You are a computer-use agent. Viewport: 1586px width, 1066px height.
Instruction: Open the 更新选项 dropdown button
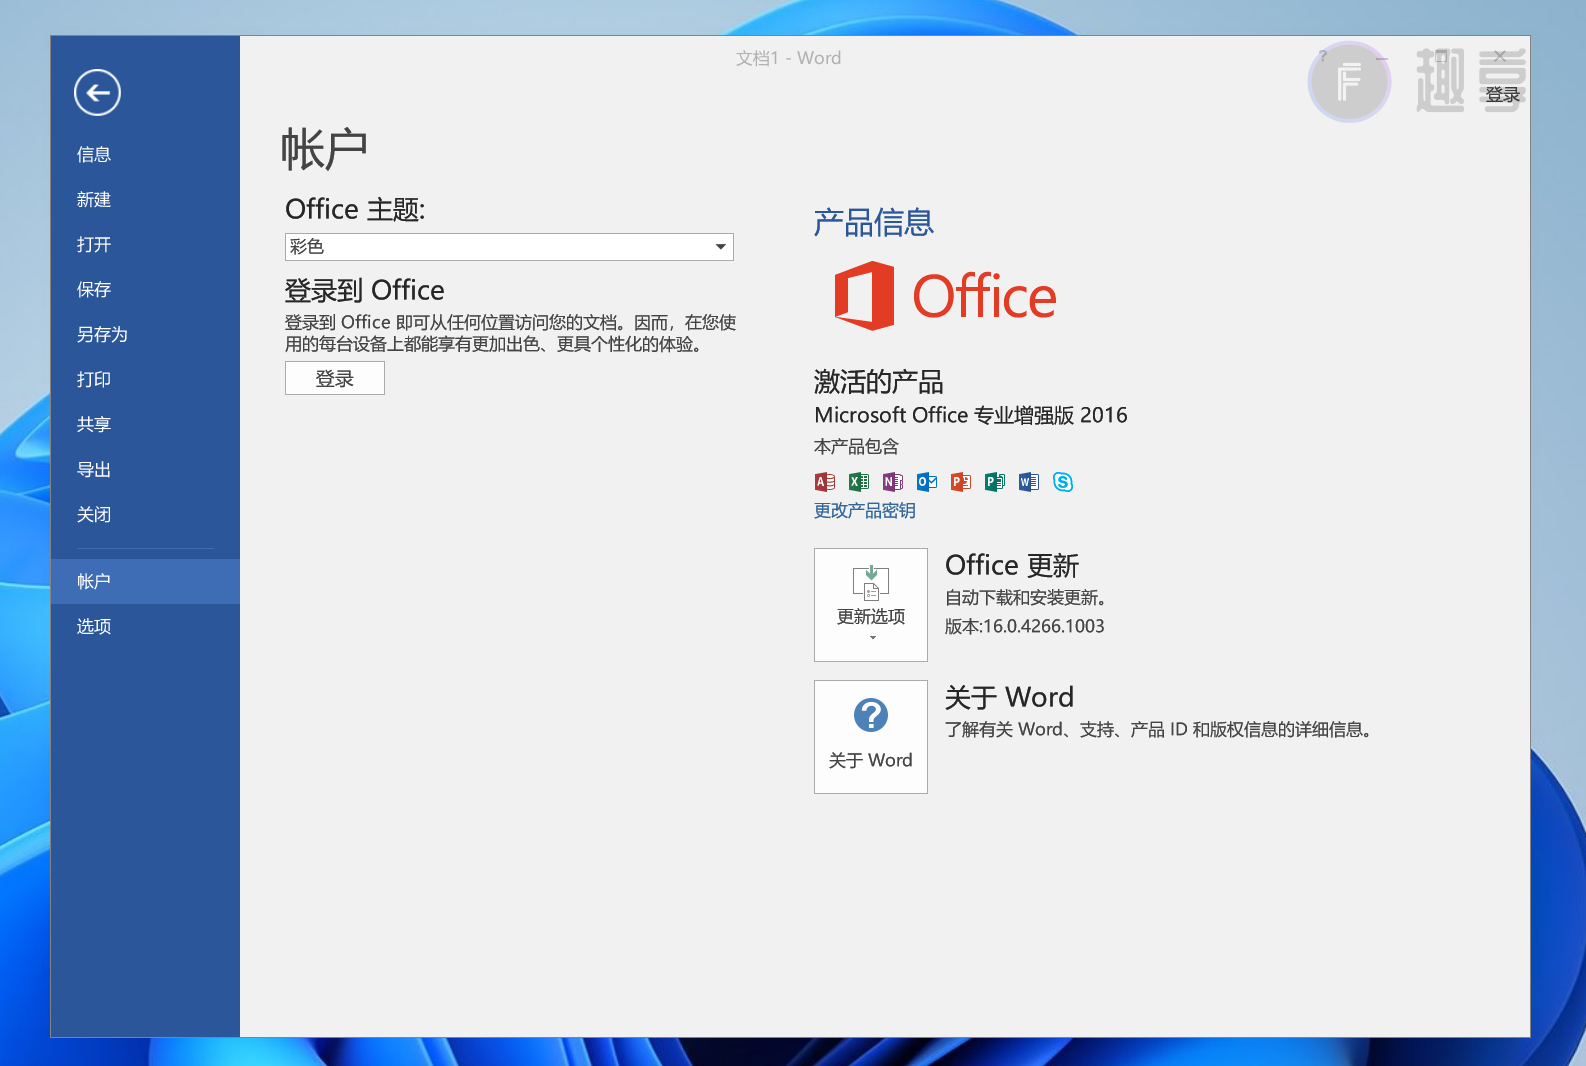871,605
